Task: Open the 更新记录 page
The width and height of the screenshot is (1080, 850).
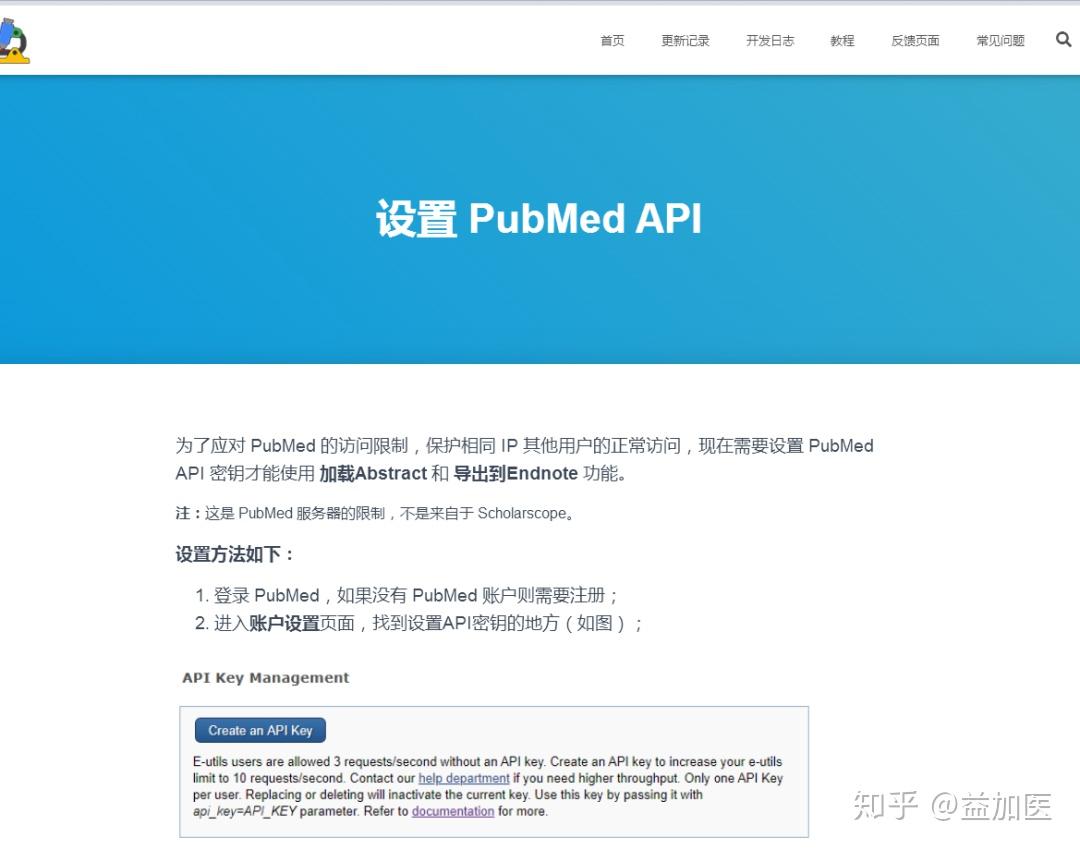Action: pyautogui.click(x=685, y=41)
